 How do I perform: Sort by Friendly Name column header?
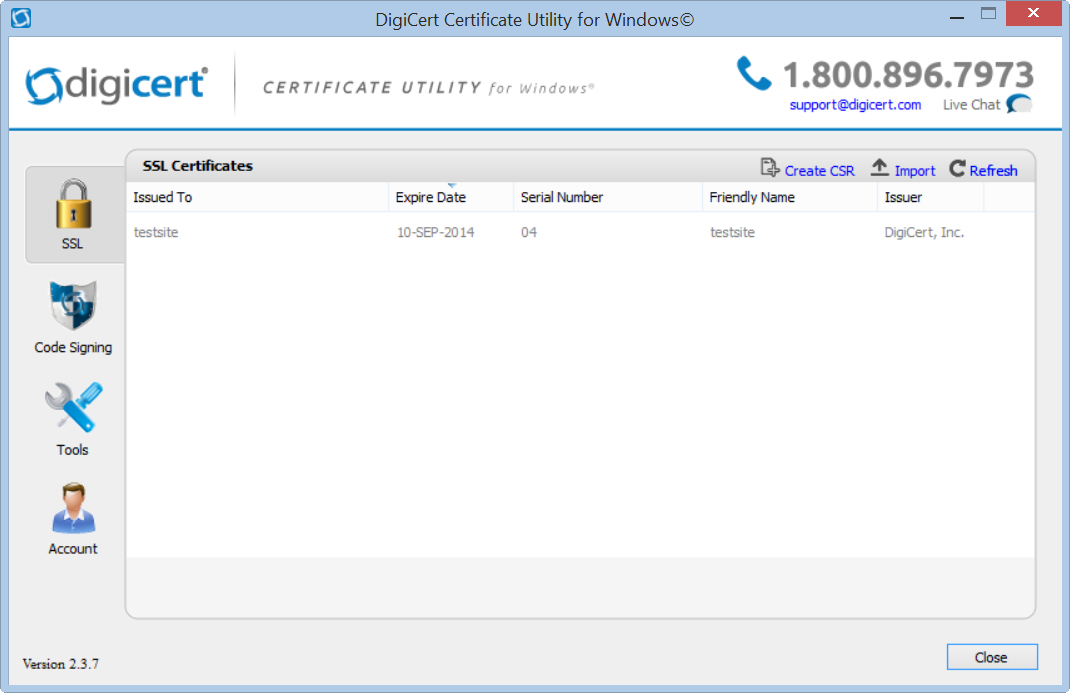click(790, 197)
